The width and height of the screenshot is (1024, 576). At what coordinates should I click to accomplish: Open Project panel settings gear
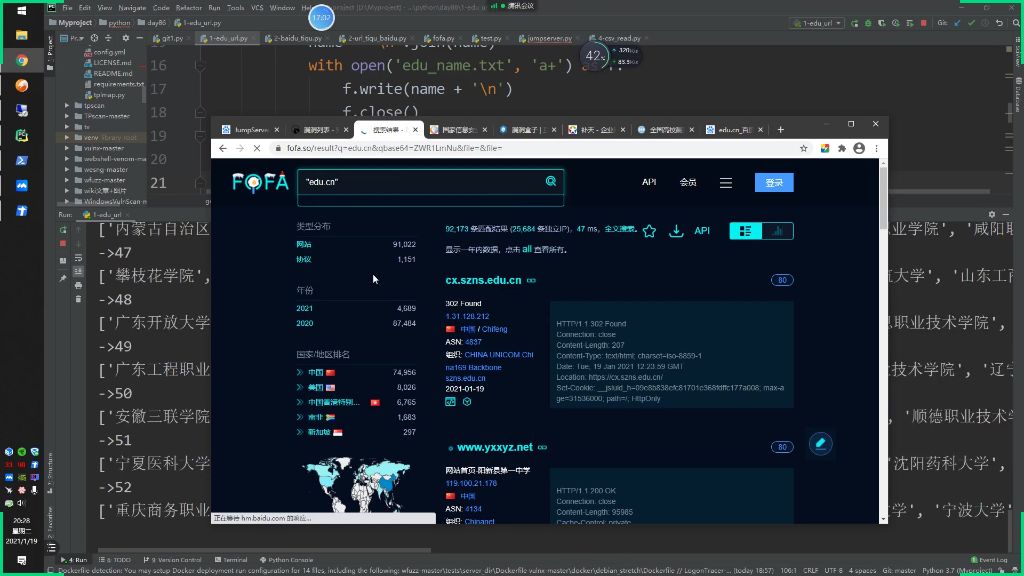(x=125, y=39)
